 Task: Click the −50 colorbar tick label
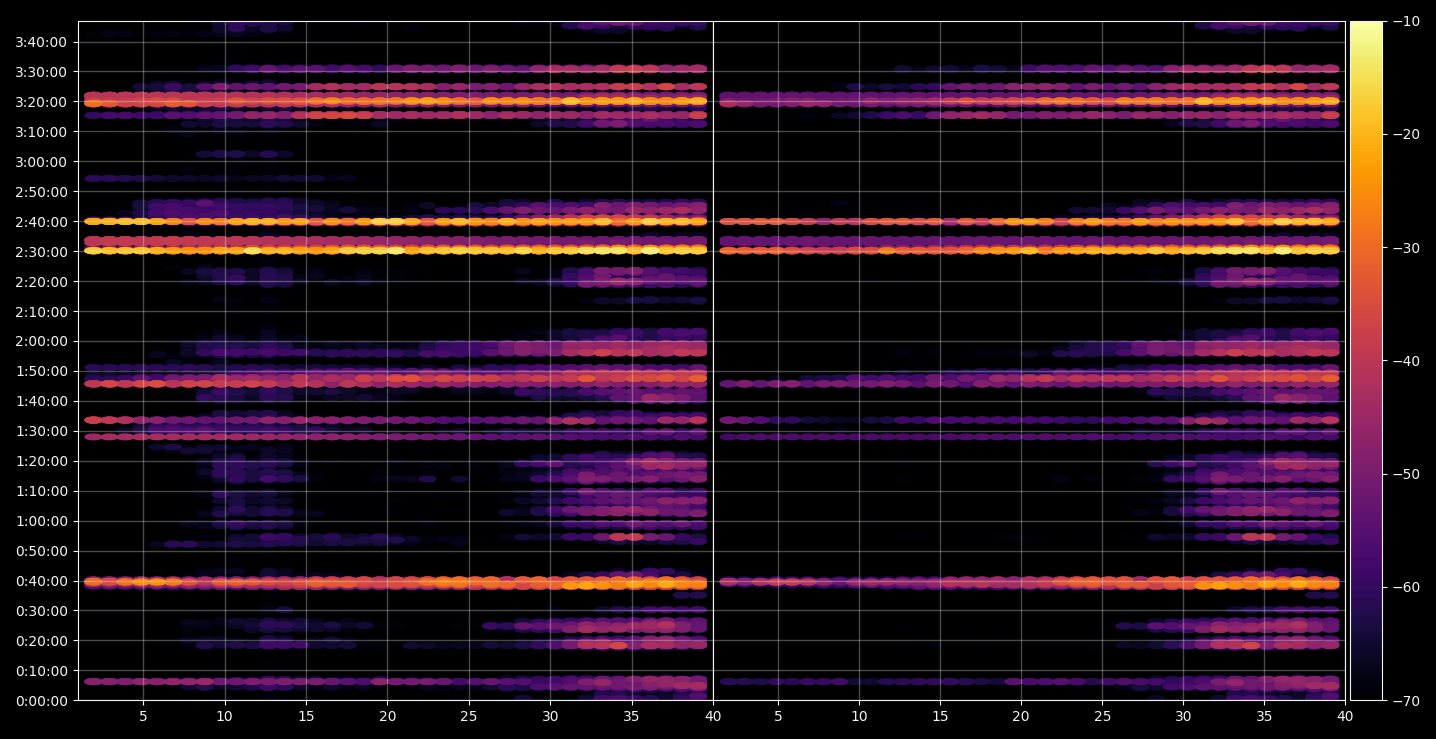point(1406,474)
